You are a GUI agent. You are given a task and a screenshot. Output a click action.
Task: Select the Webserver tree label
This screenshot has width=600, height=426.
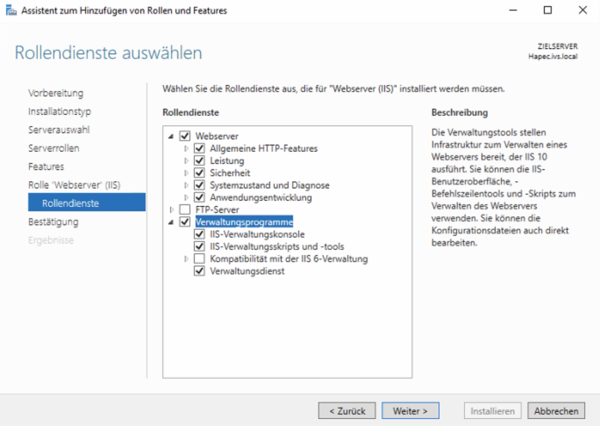[x=217, y=136]
